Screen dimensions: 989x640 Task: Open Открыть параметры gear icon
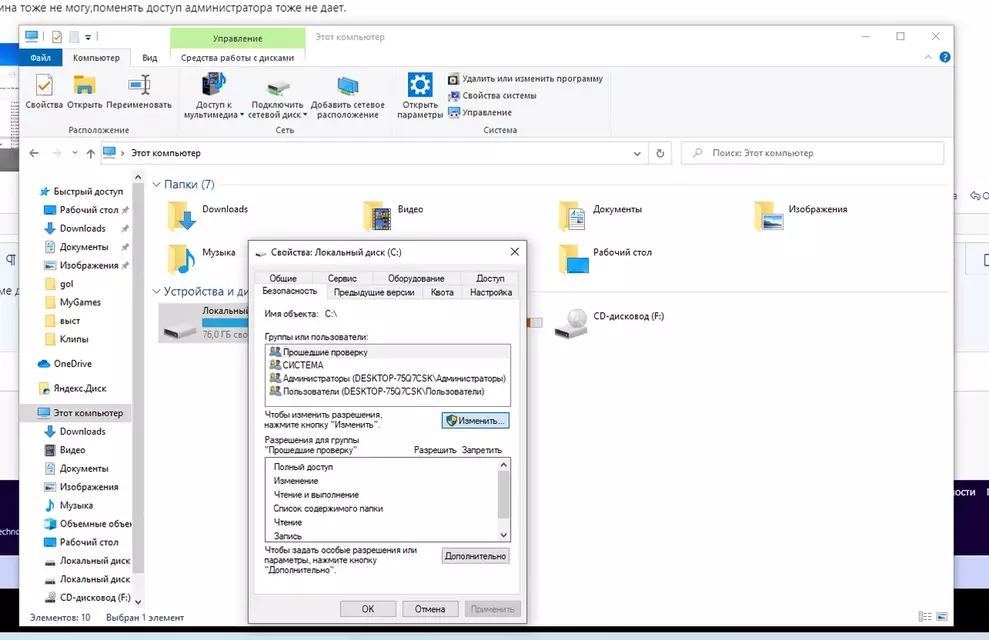pyautogui.click(x=420, y=94)
